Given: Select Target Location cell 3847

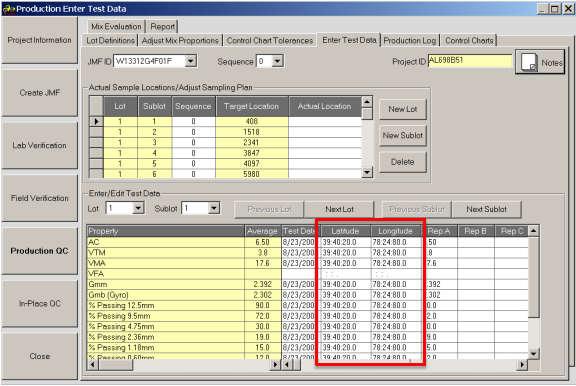Looking at the screenshot, I should coord(252,153).
